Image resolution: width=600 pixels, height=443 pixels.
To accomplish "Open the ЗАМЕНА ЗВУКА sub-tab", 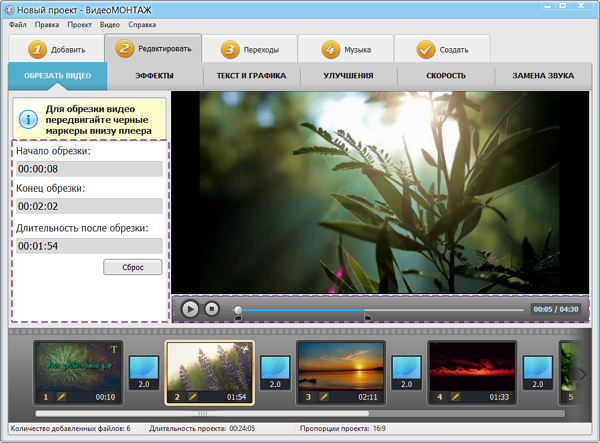I will point(543,76).
